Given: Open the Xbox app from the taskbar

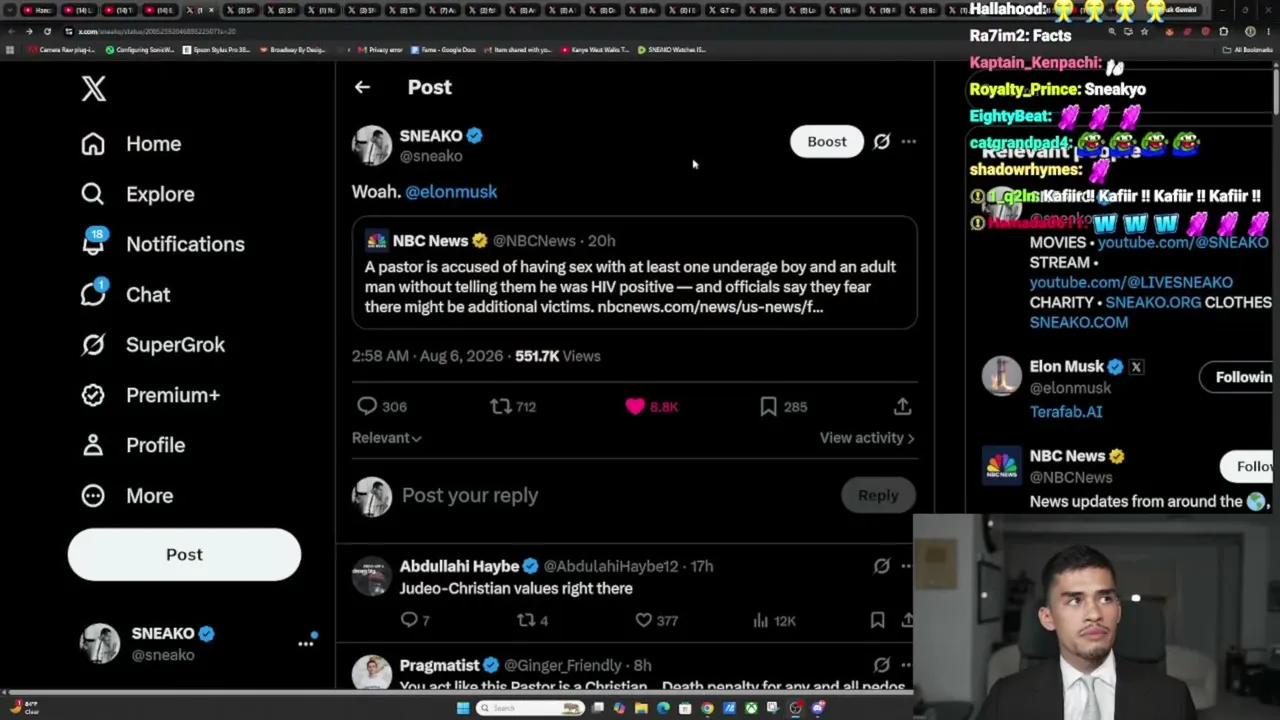Looking at the screenshot, I should click(751, 709).
